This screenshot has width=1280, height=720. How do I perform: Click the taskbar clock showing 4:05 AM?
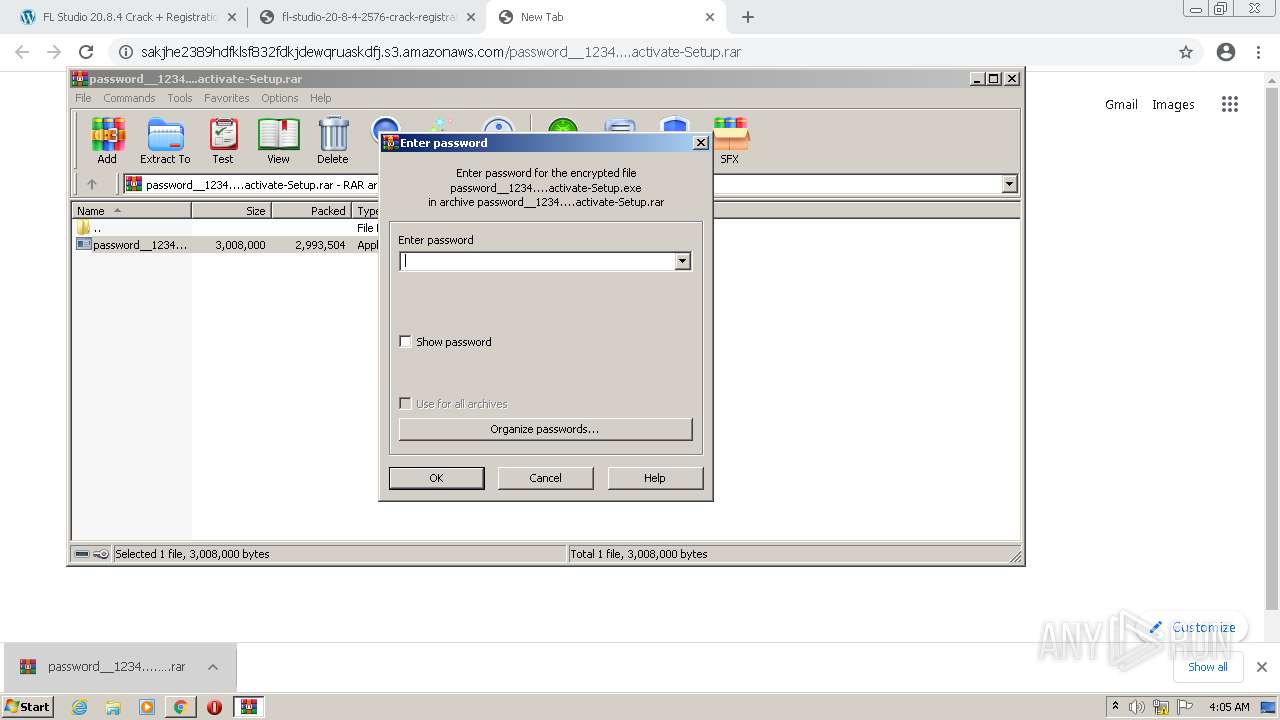click(1229, 707)
